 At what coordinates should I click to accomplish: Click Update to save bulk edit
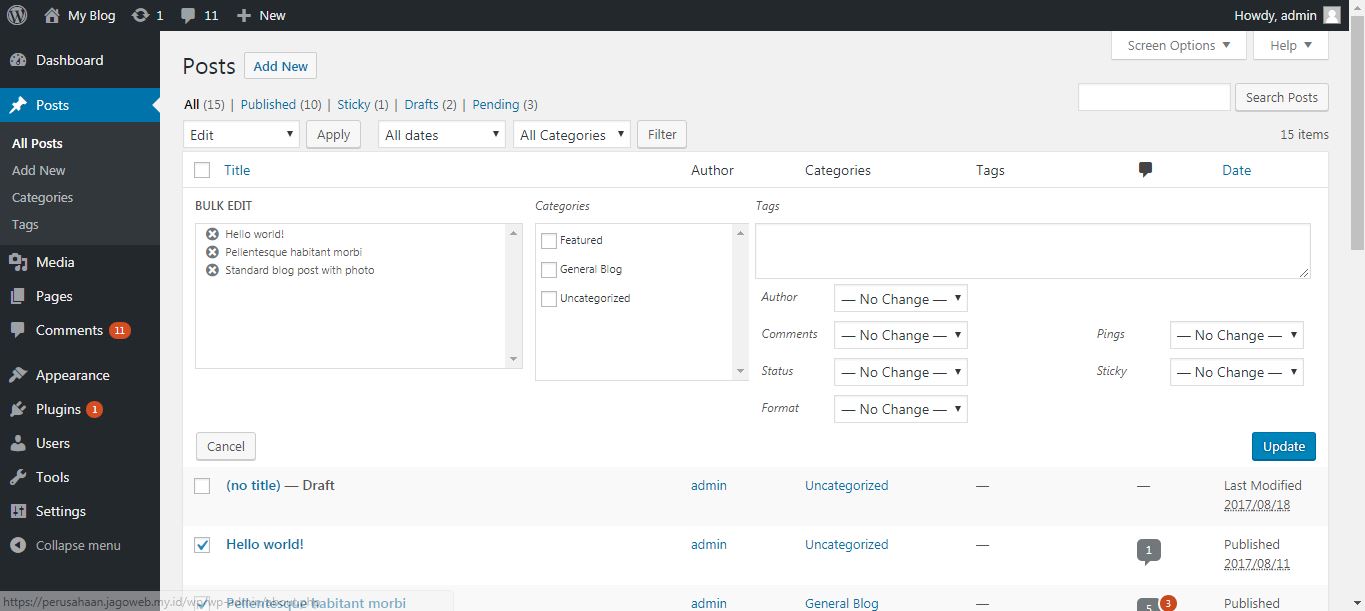1284,446
